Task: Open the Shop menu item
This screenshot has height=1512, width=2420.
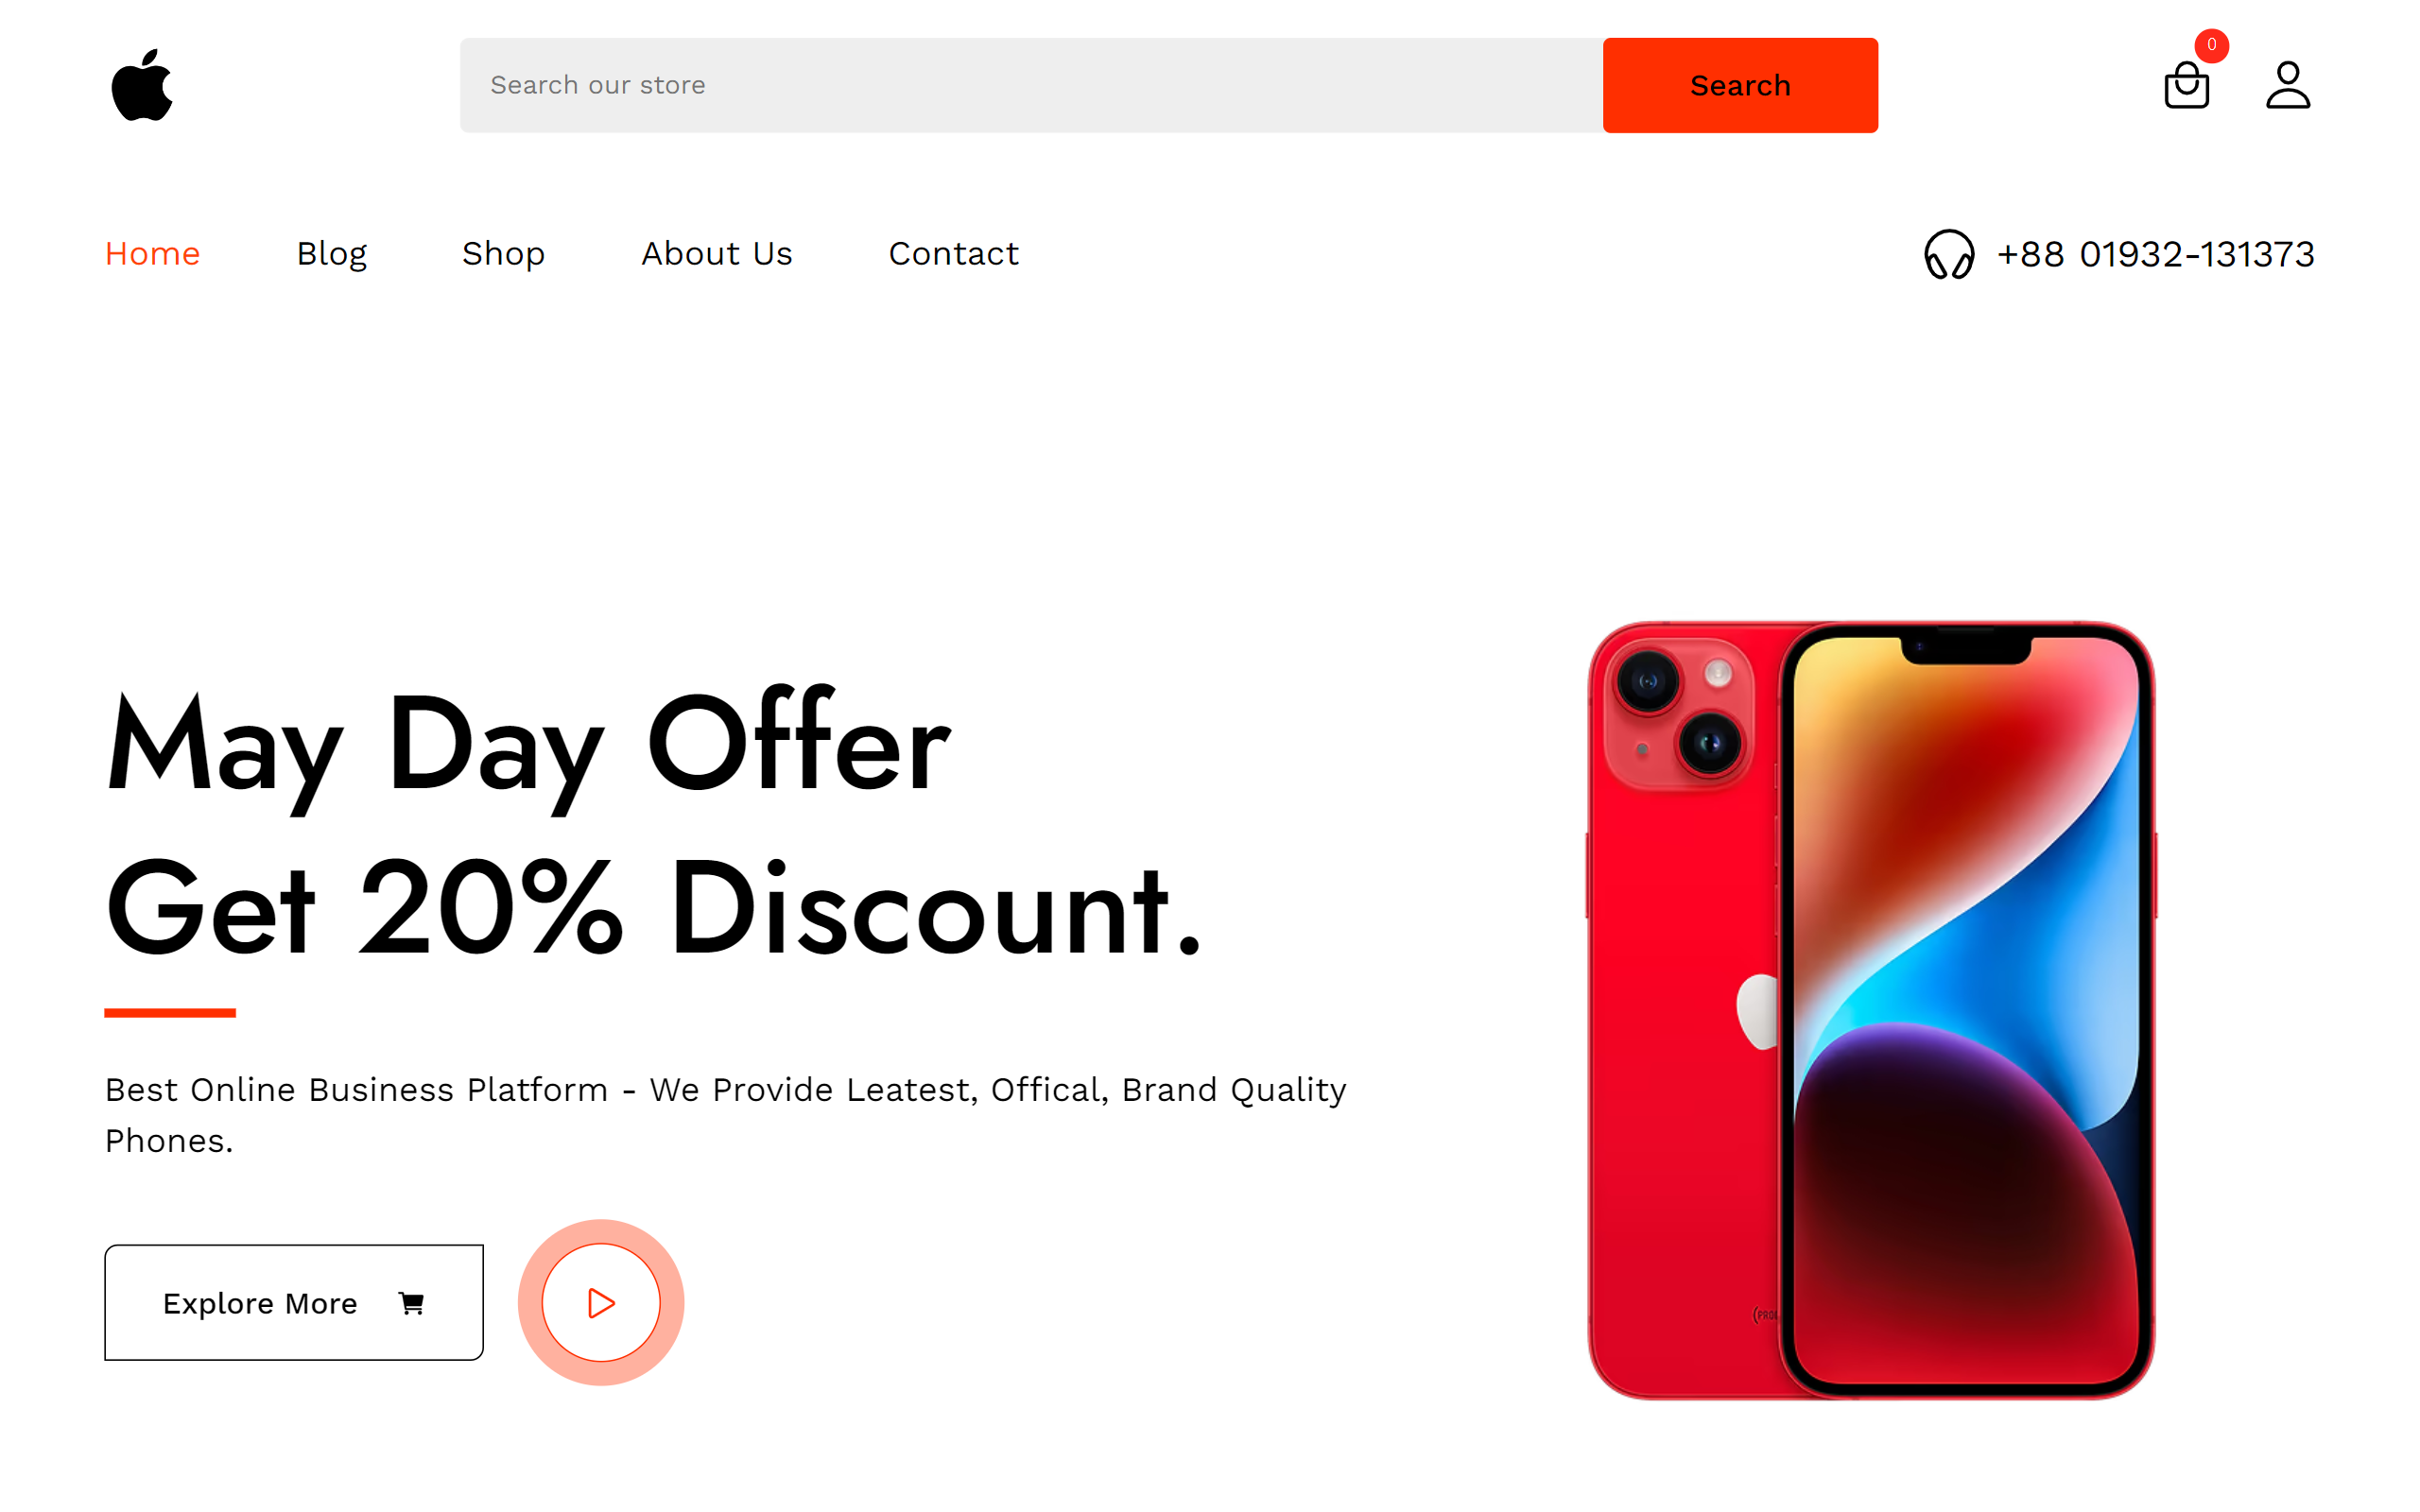Action: (503, 254)
